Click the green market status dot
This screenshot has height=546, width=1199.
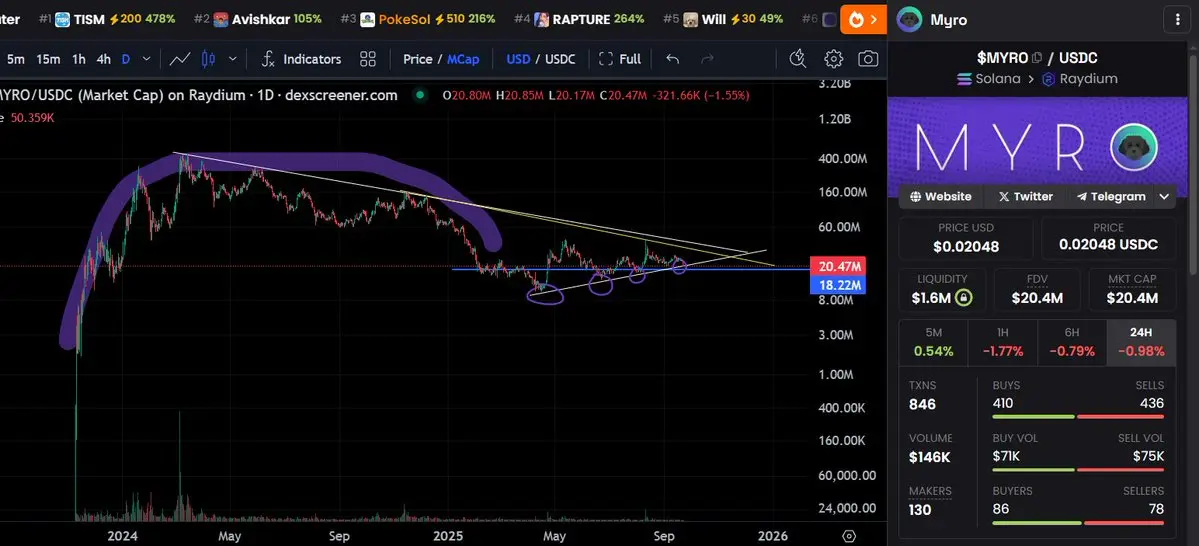tap(418, 96)
